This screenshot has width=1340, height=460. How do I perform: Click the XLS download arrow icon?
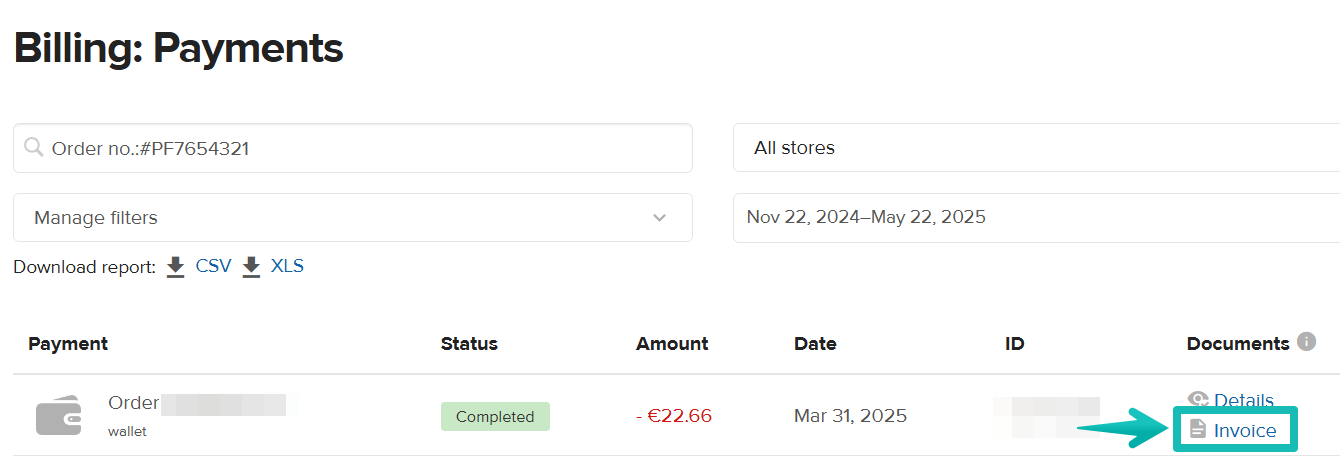coord(252,267)
